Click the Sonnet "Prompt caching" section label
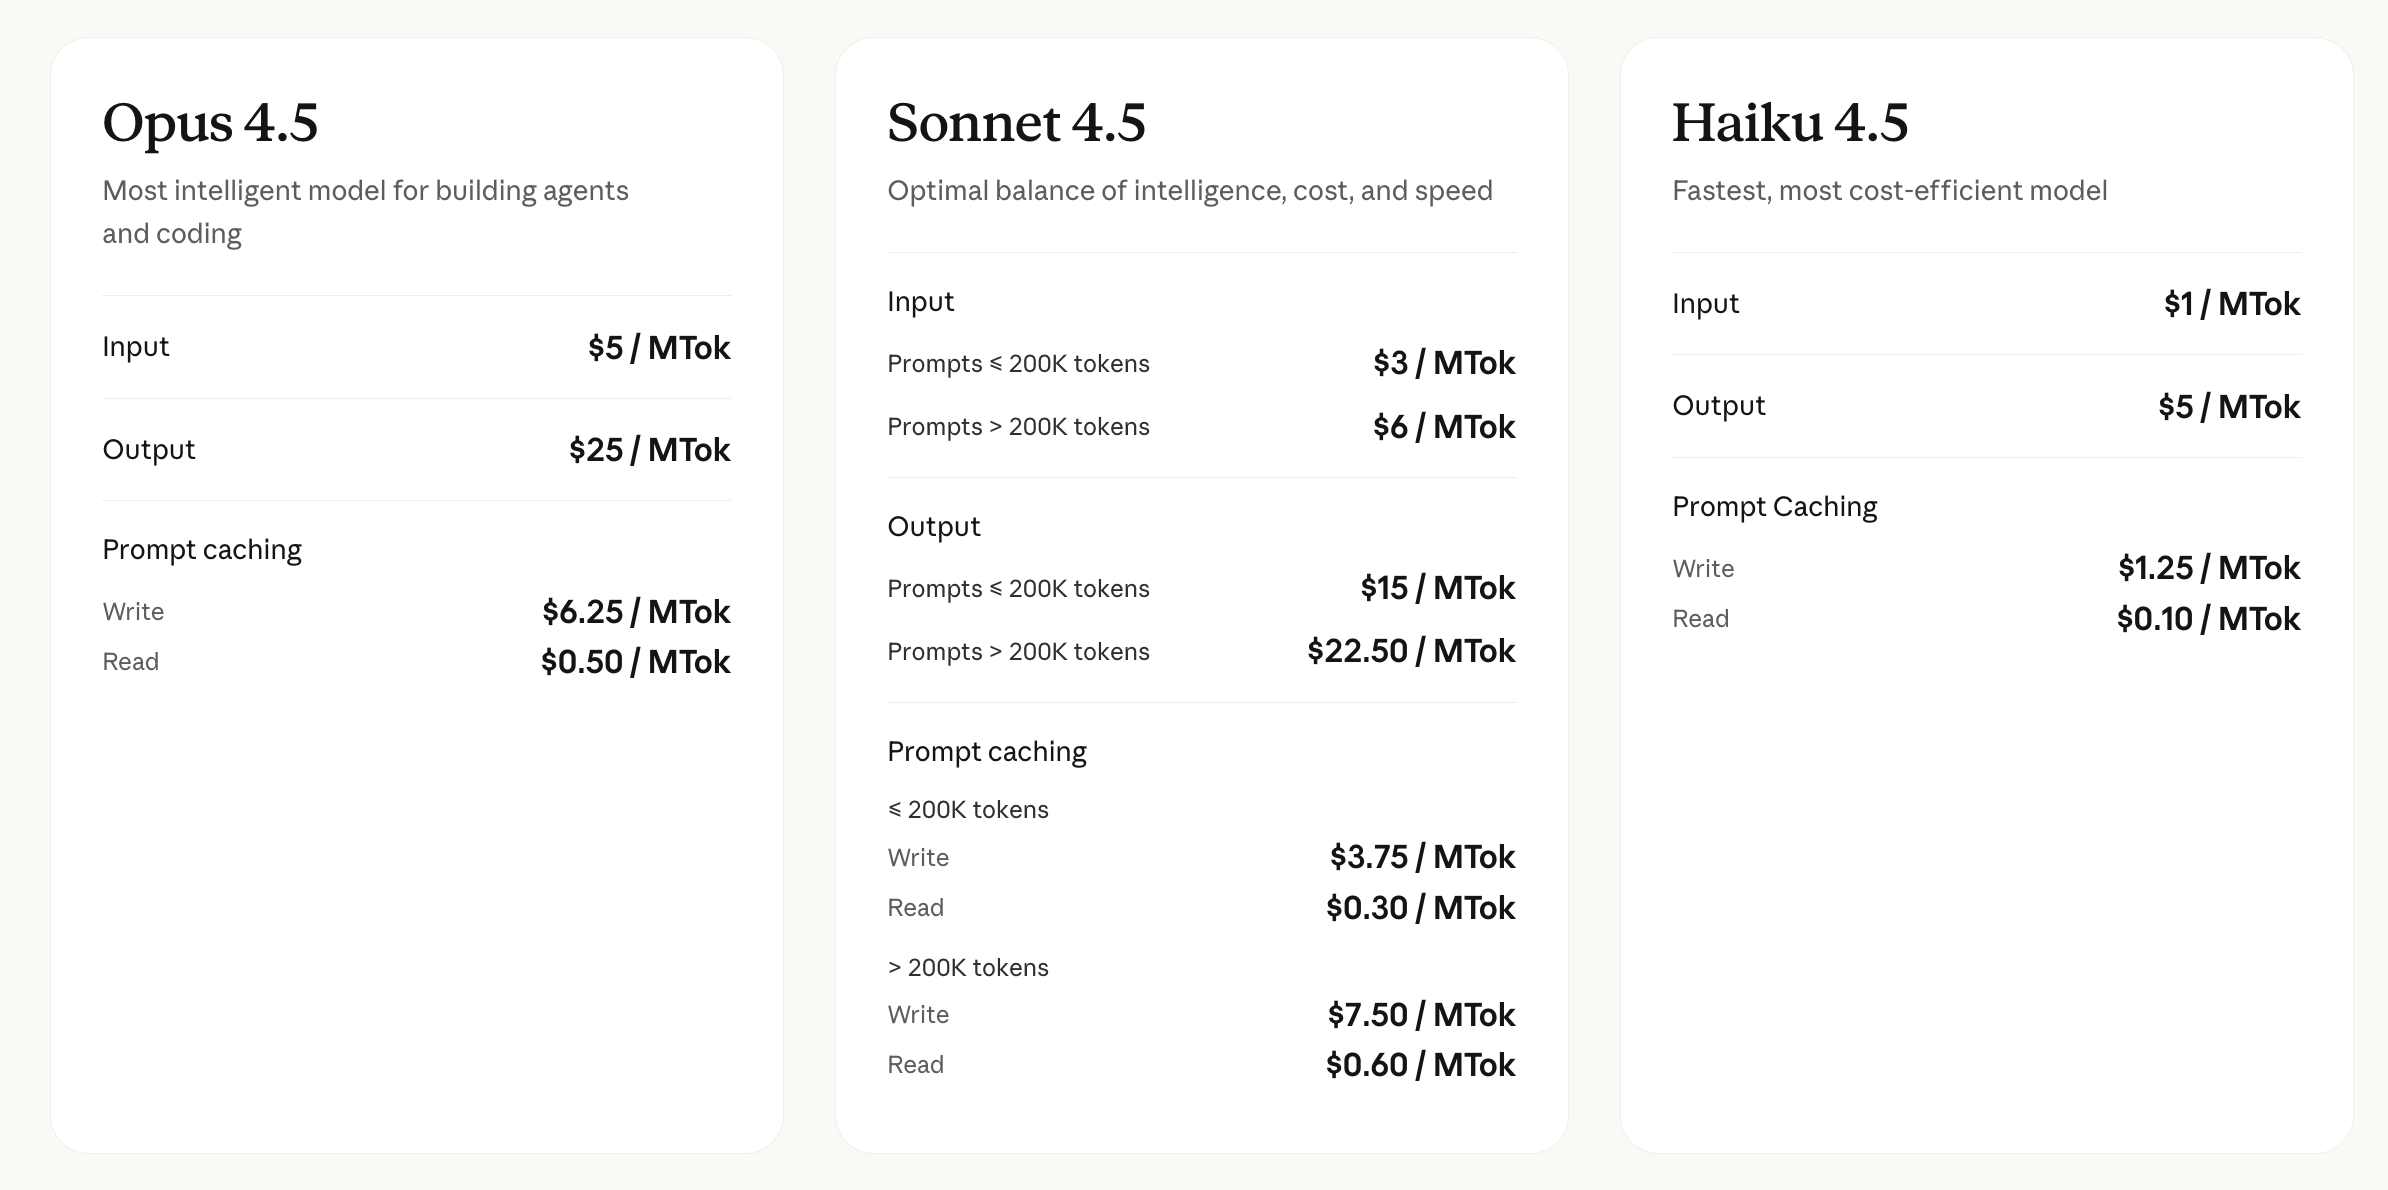The image size is (2388, 1190). point(986,752)
